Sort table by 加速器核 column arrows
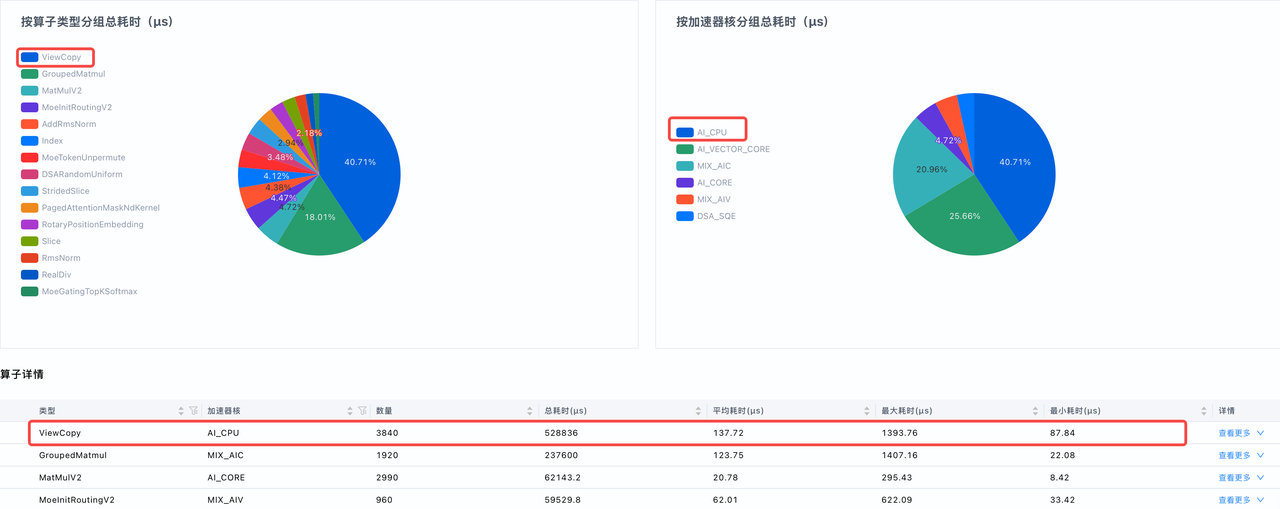 point(350,411)
